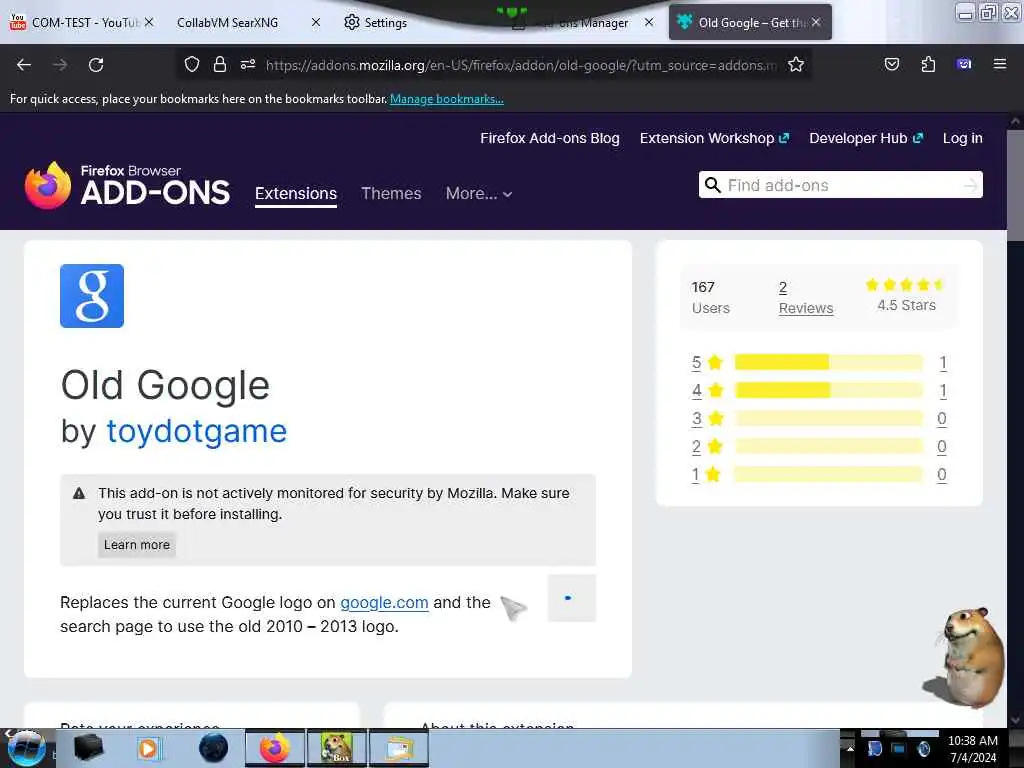
Task: Open the Manage bookmarks link
Action: tap(447, 99)
